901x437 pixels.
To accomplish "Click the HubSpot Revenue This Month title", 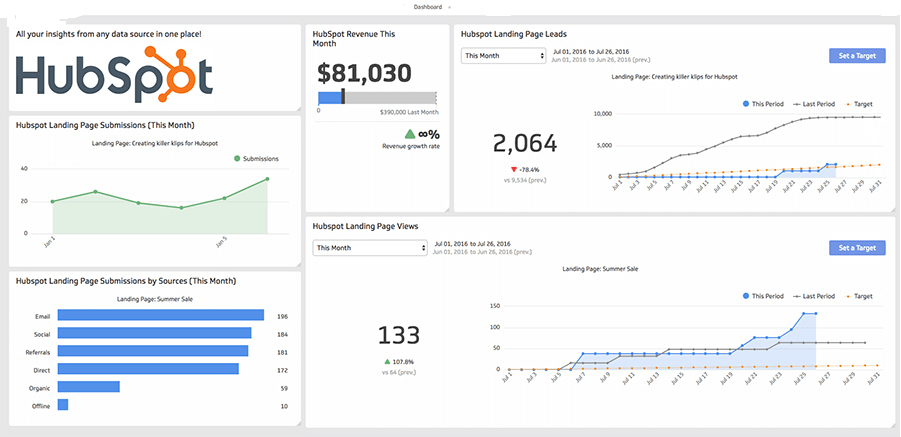I will coord(354,38).
